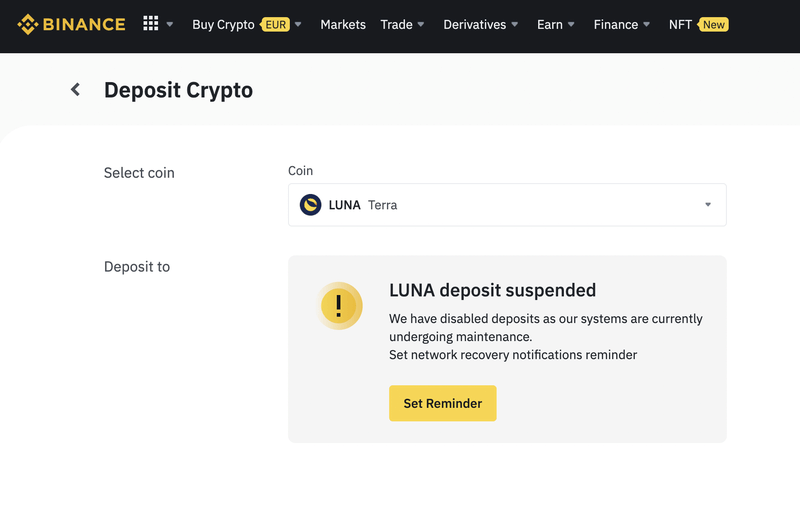
Task: Open the Trade menu
Action: pos(396,24)
